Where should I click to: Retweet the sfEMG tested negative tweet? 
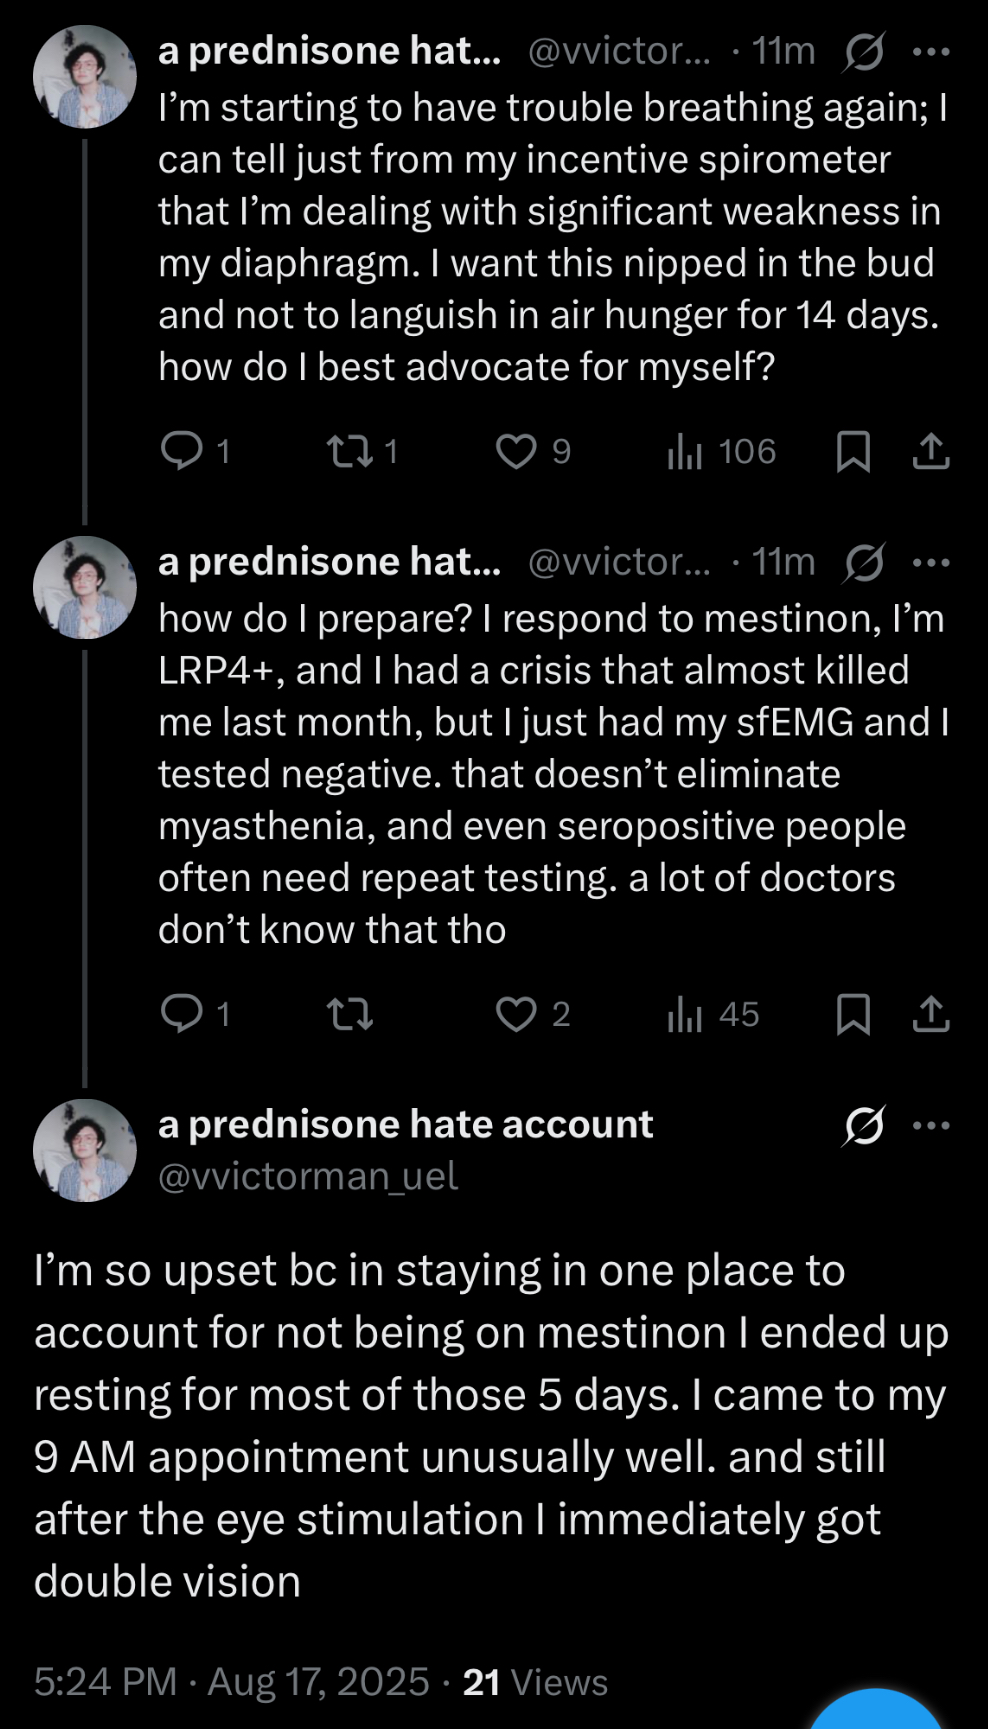pyautogui.click(x=350, y=1015)
